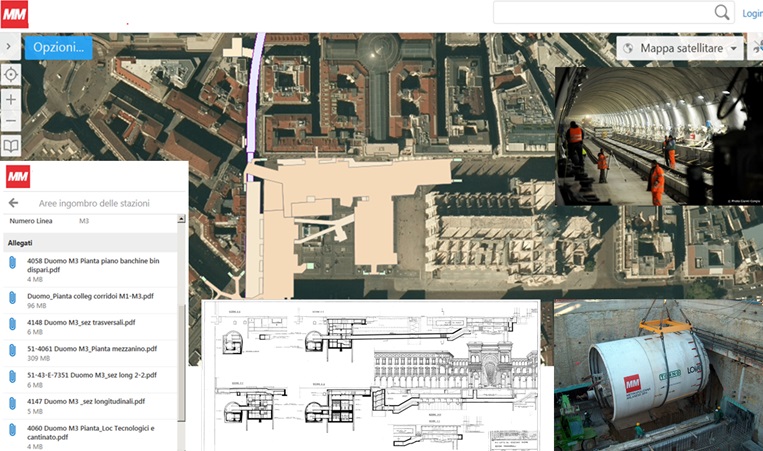Go back using the panel's left arrow

click(x=14, y=202)
